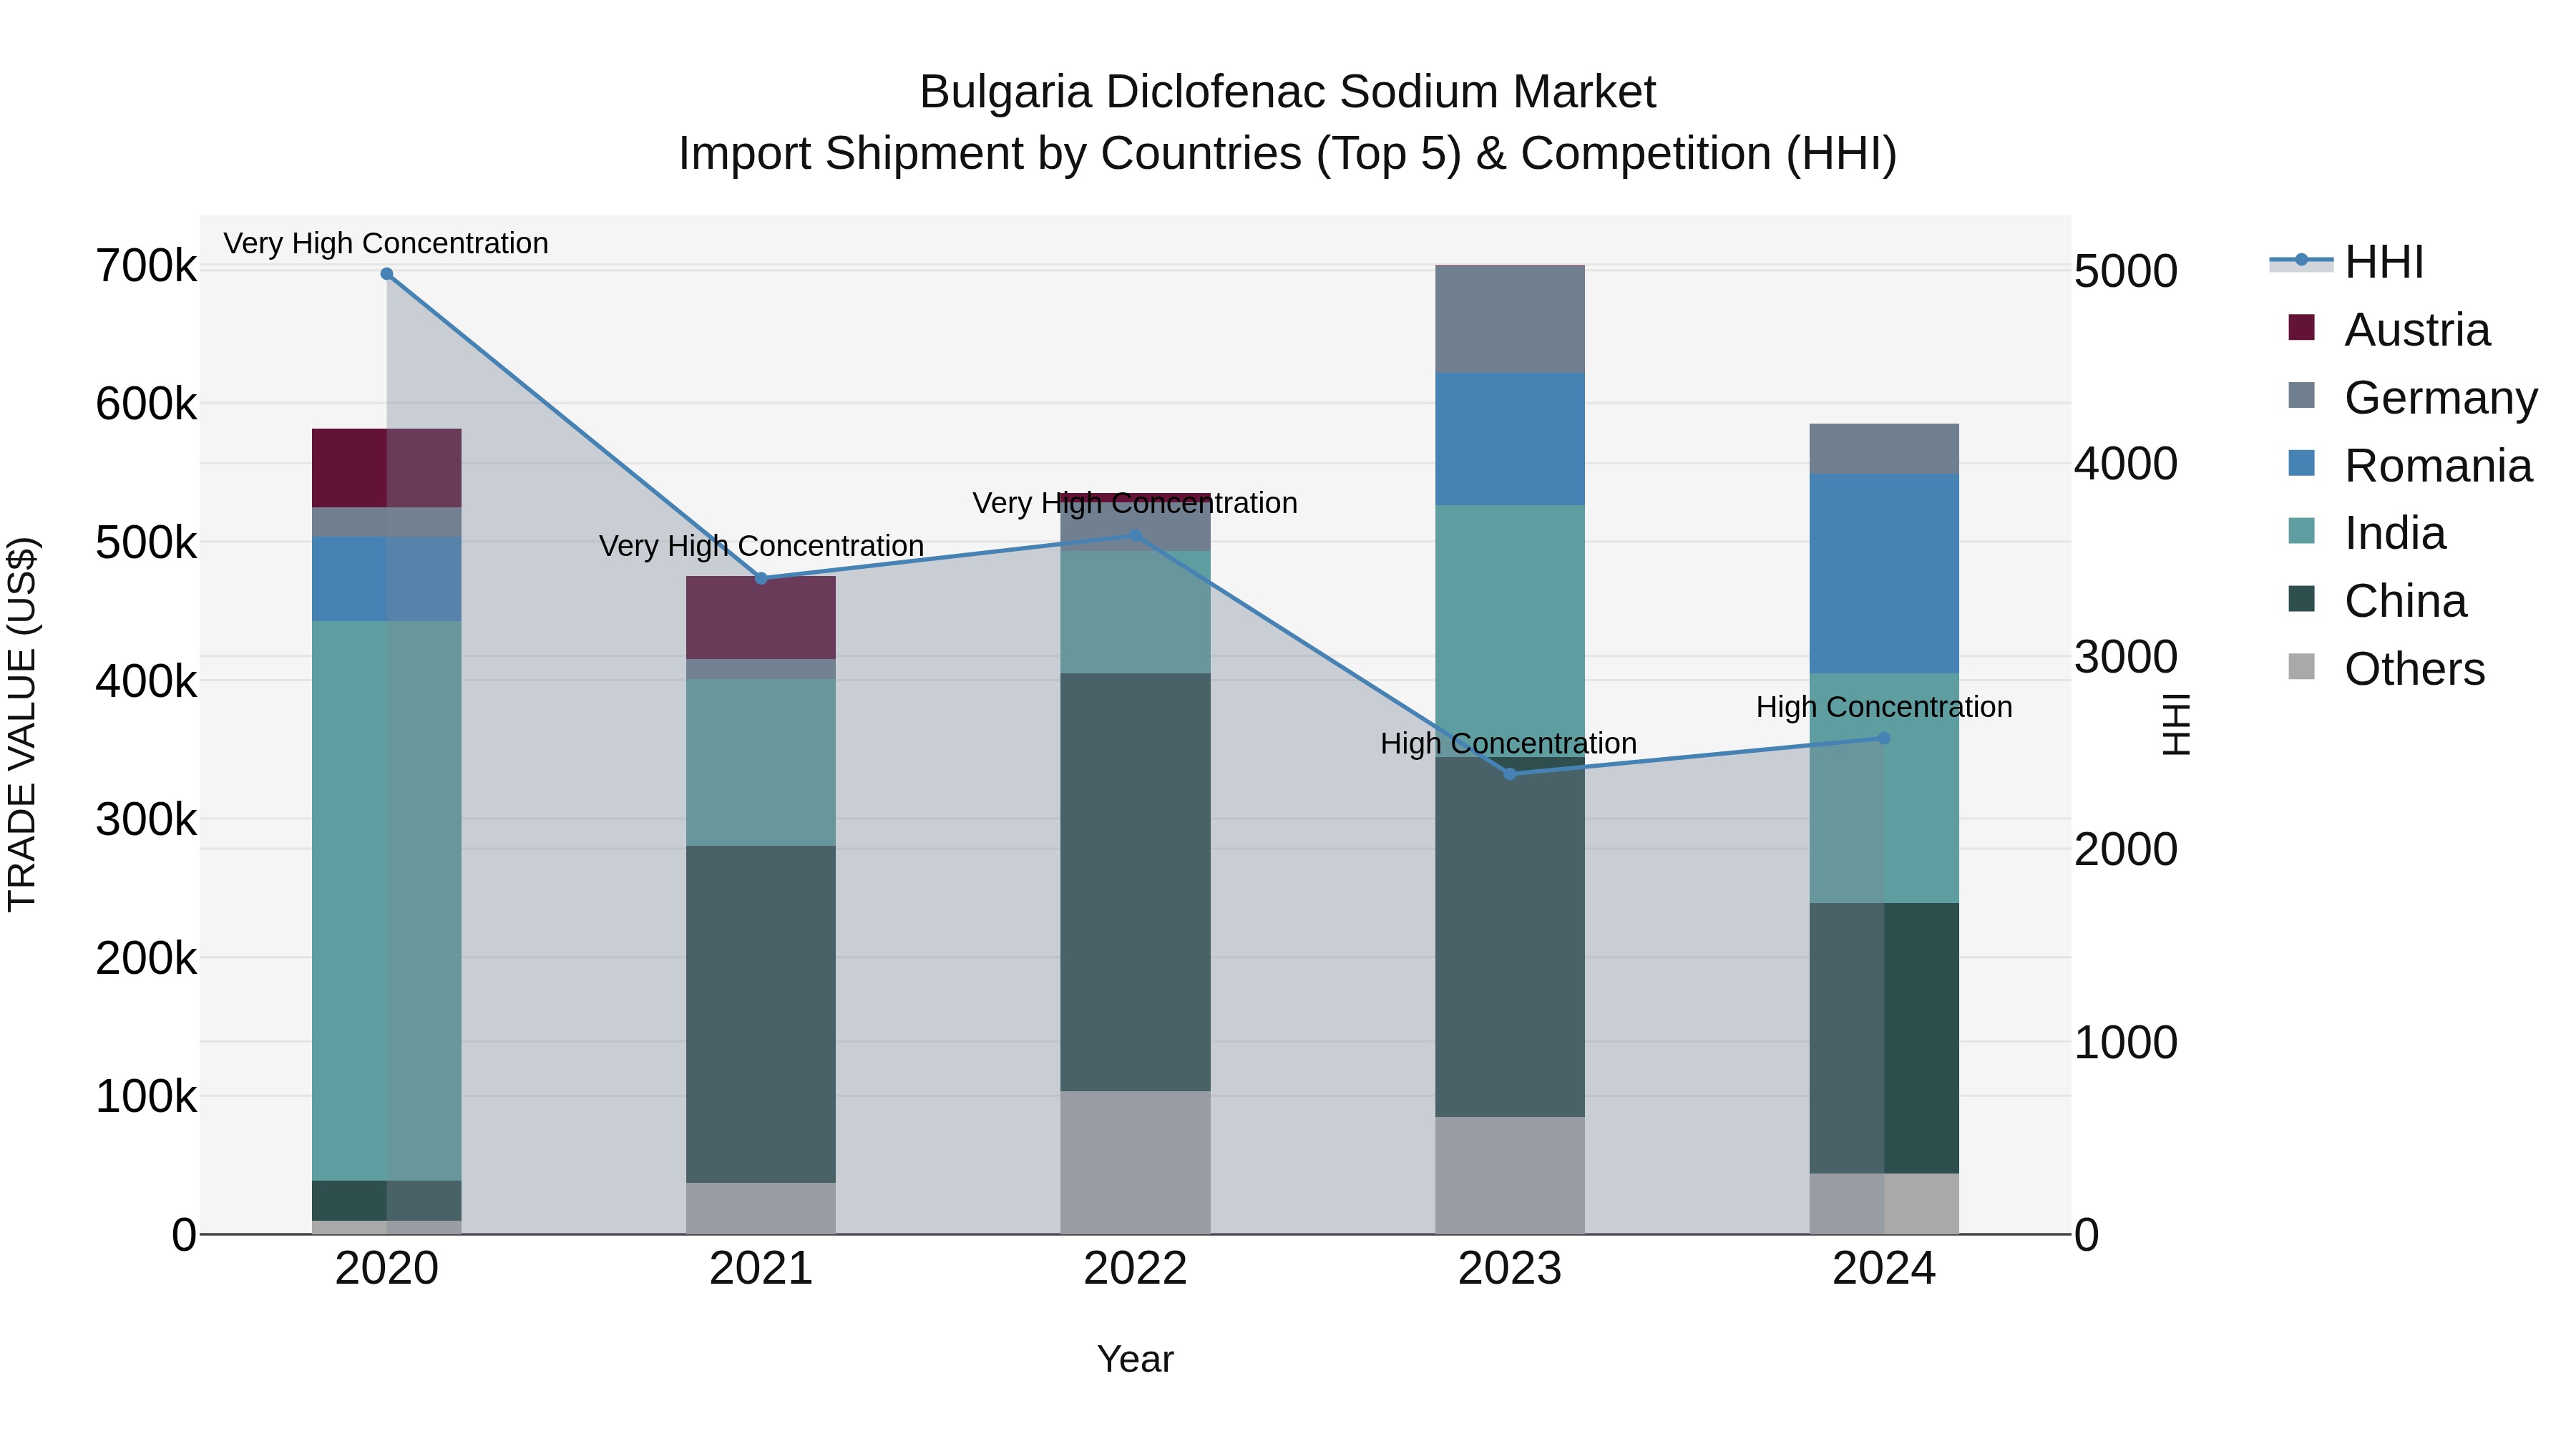This screenshot has height=1449, width=2576.
Task: Click the Year x-axis title
Action: coord(1135,1360)
